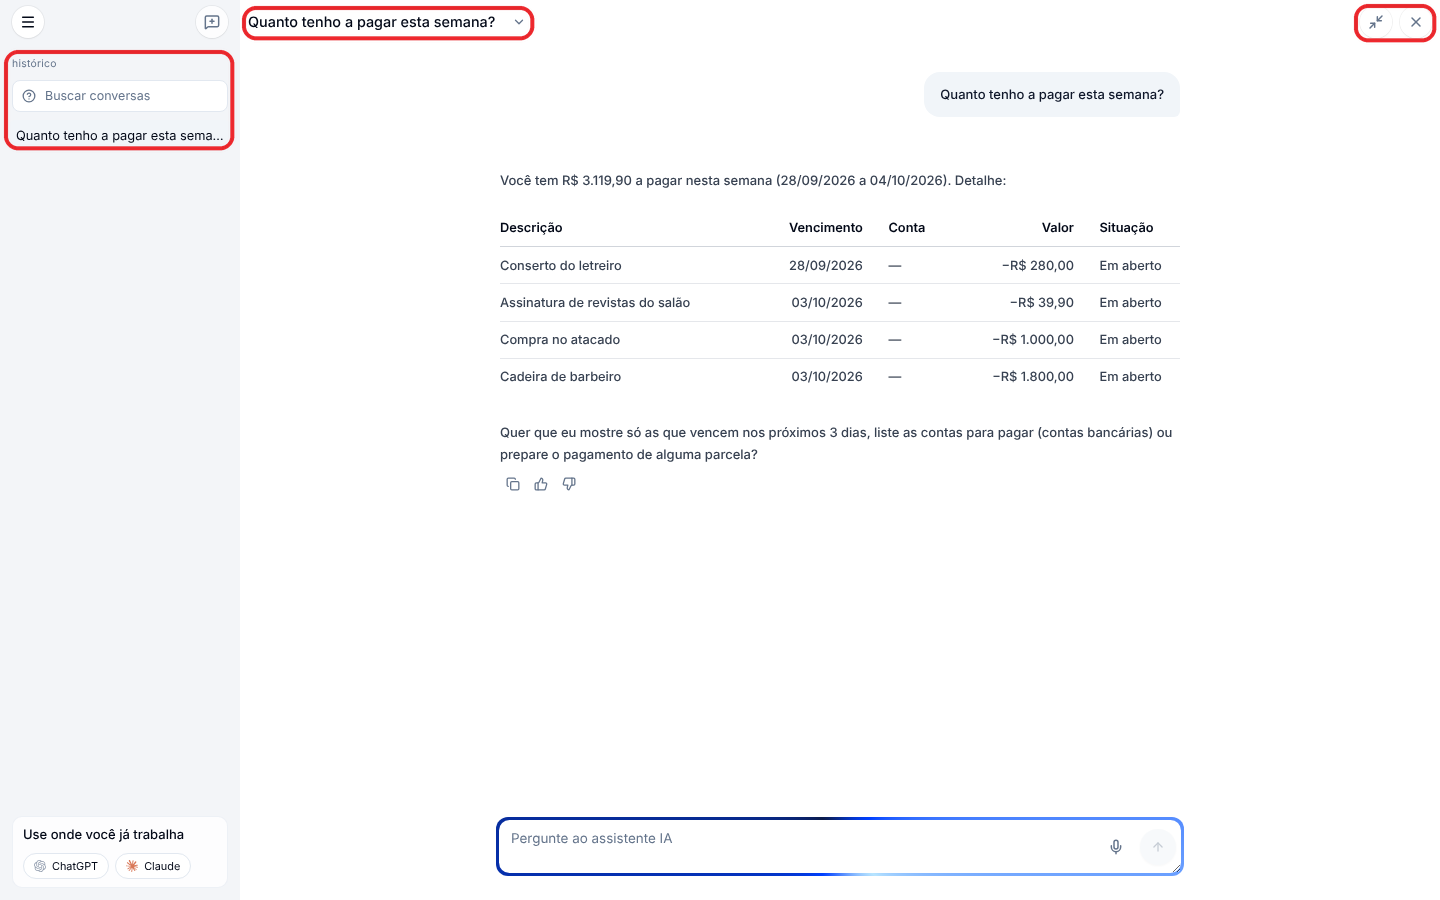The height and width of the screenshot is (900, 1440).
Task: Click the user message bubble
Action: tap(1052, 95)
